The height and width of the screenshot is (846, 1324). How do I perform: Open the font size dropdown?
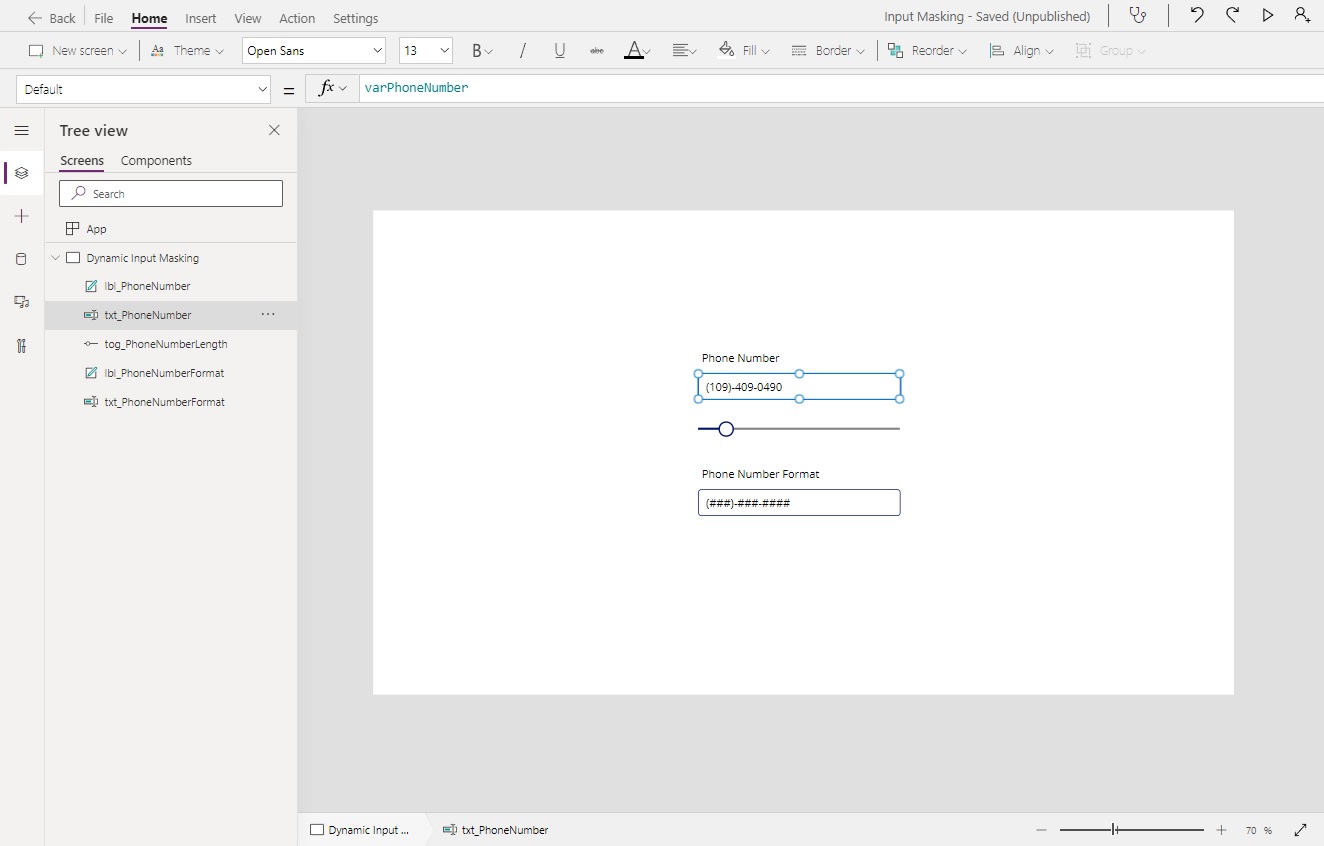426,50
